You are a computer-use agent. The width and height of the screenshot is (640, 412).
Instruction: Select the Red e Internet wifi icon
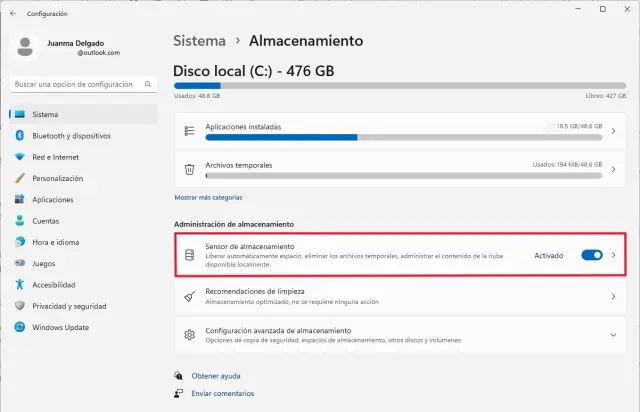[x=19, y=157]
